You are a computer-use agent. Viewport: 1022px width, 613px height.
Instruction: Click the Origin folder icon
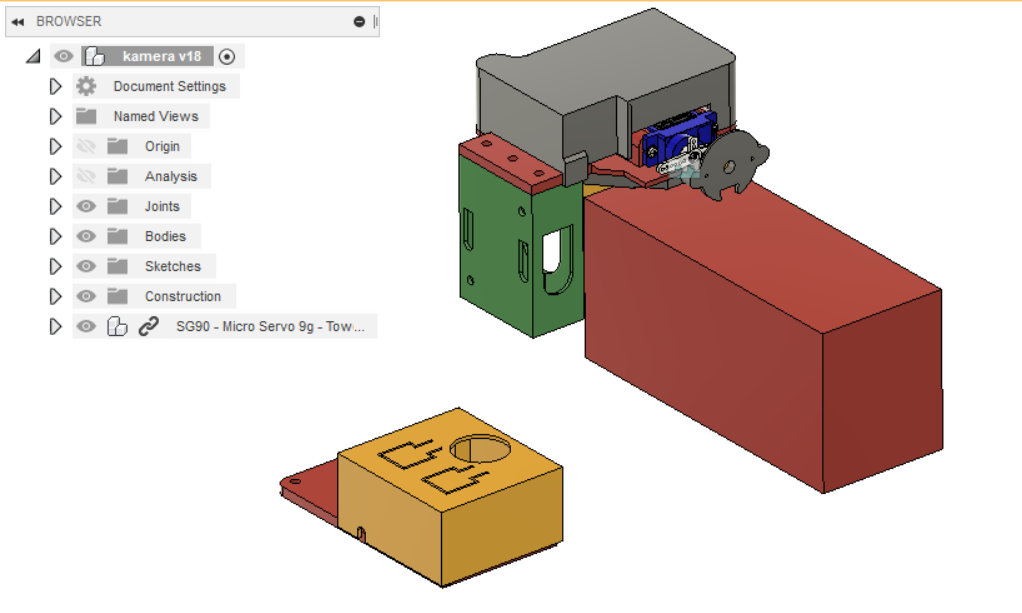point(117,146)
